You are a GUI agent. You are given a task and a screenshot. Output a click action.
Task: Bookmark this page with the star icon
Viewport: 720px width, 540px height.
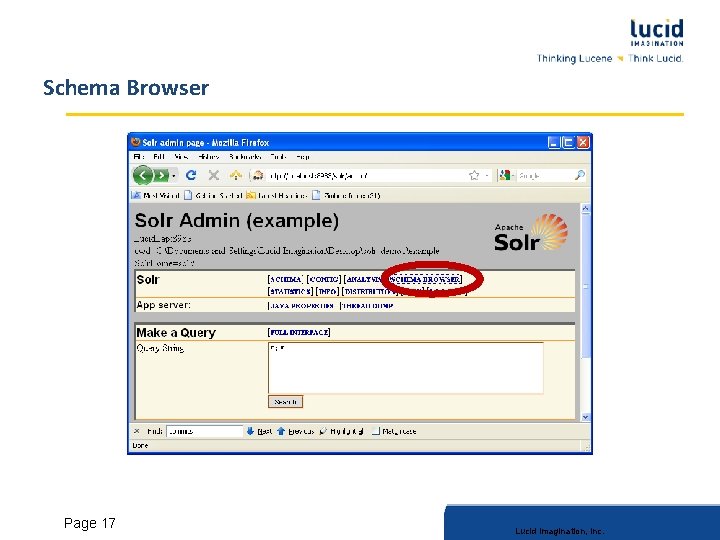pos(474,175)
